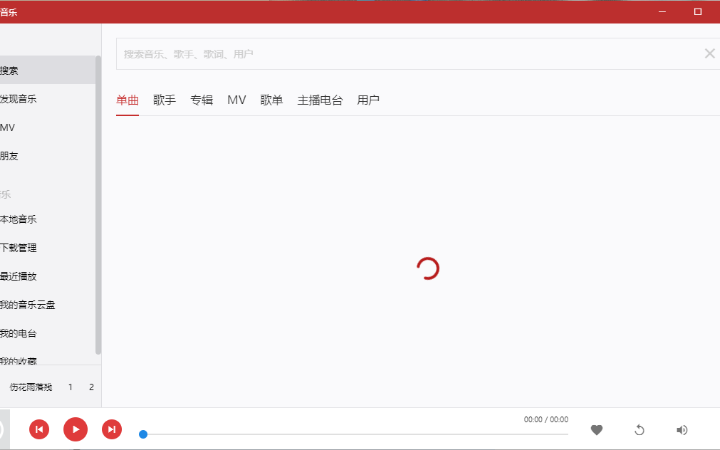This screenshot has height=450, width=720.
Task: Like the current song with heart icon
Action: 596,430
